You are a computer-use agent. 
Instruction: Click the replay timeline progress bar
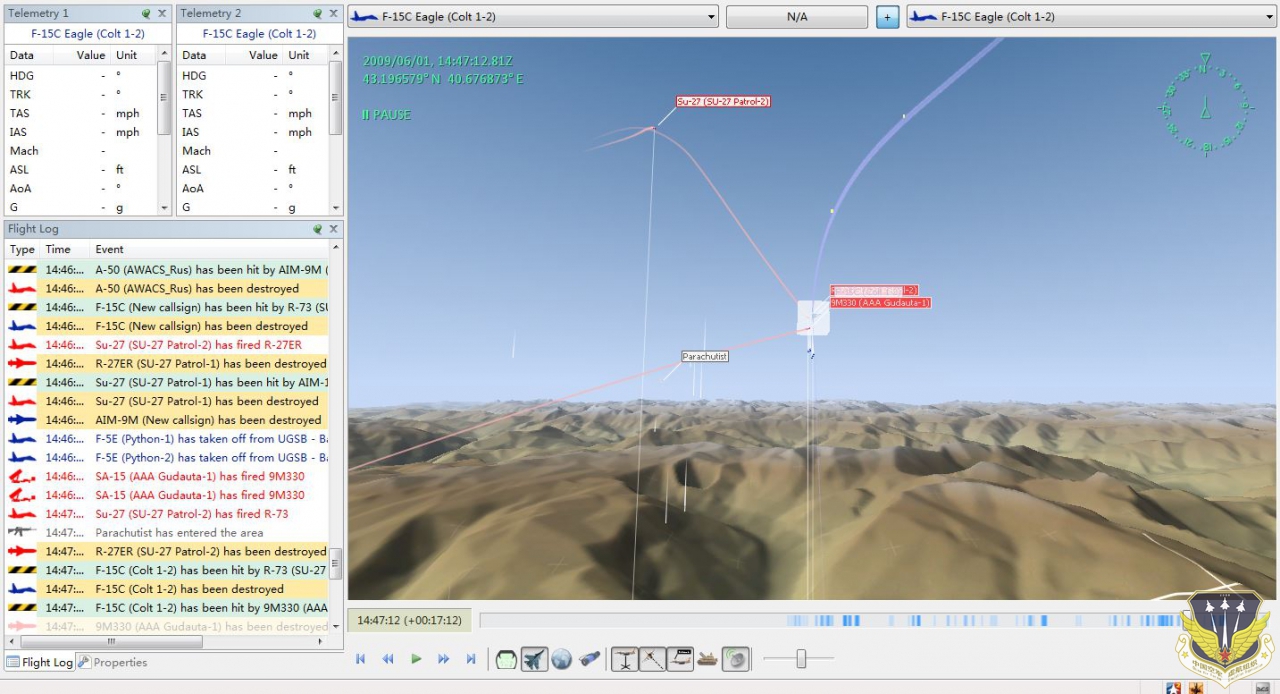tap(830, 620)
